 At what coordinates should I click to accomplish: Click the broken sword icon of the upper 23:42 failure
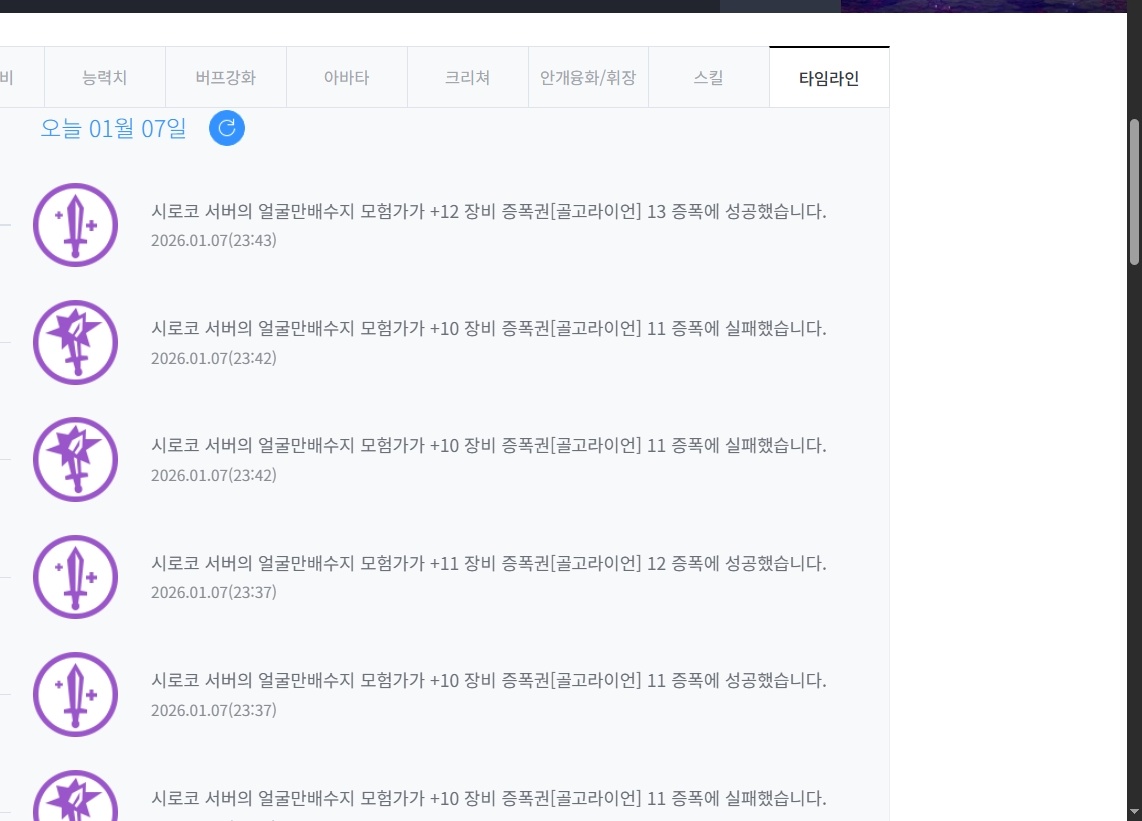[x=76, y=342]
